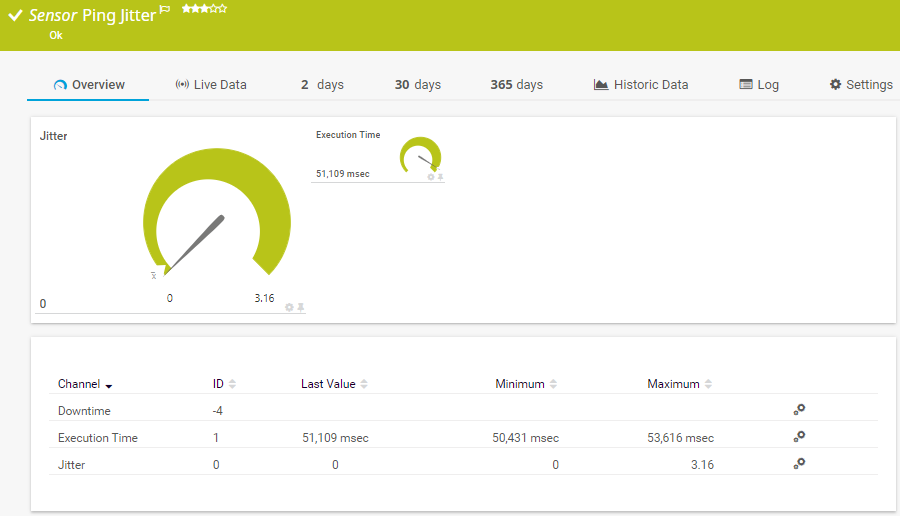Select the Jitter channel name in table

(71, 465)
